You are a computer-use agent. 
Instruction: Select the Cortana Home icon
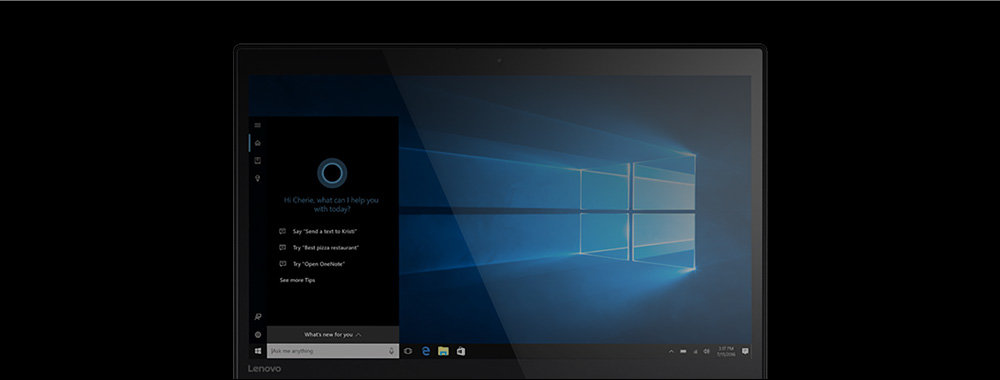pyautogui.click(x=258, y=143)
